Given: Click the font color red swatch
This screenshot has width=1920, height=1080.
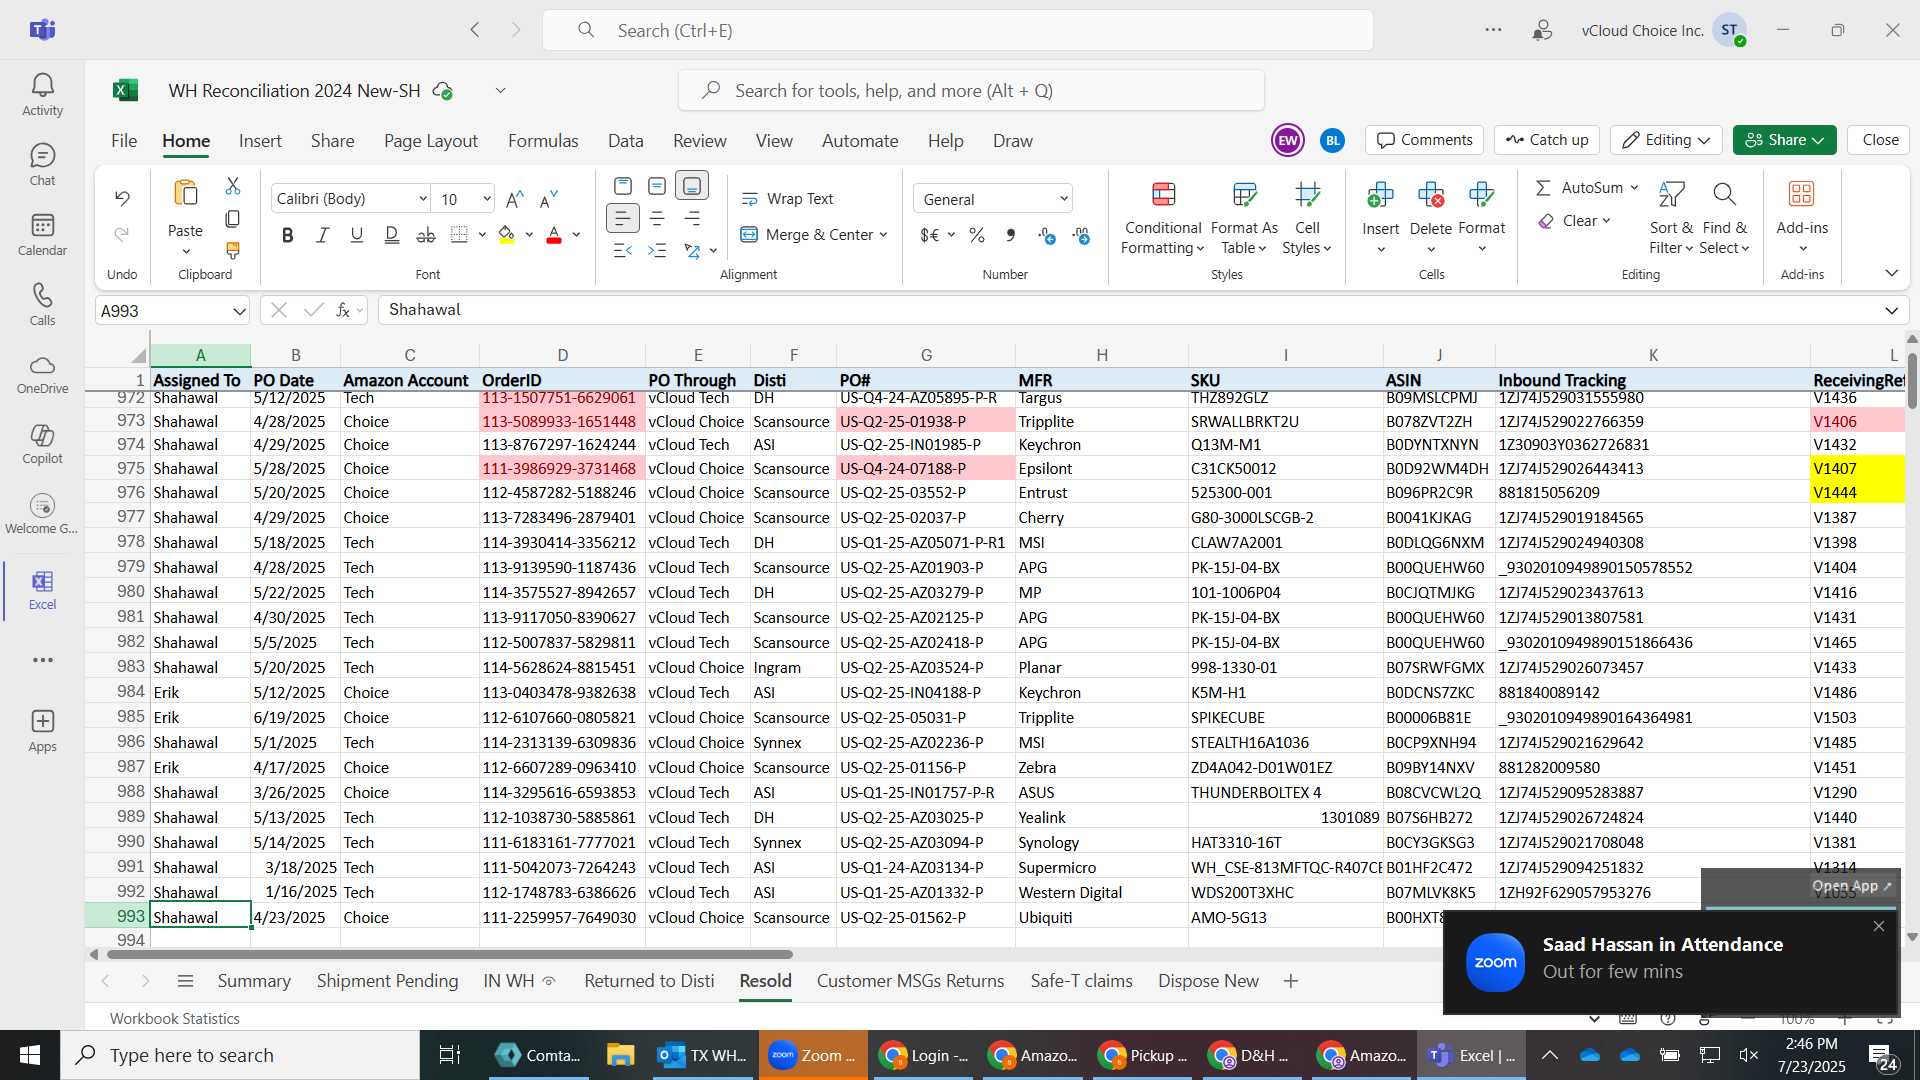Looking at the screenshot, I should (554, 235).
